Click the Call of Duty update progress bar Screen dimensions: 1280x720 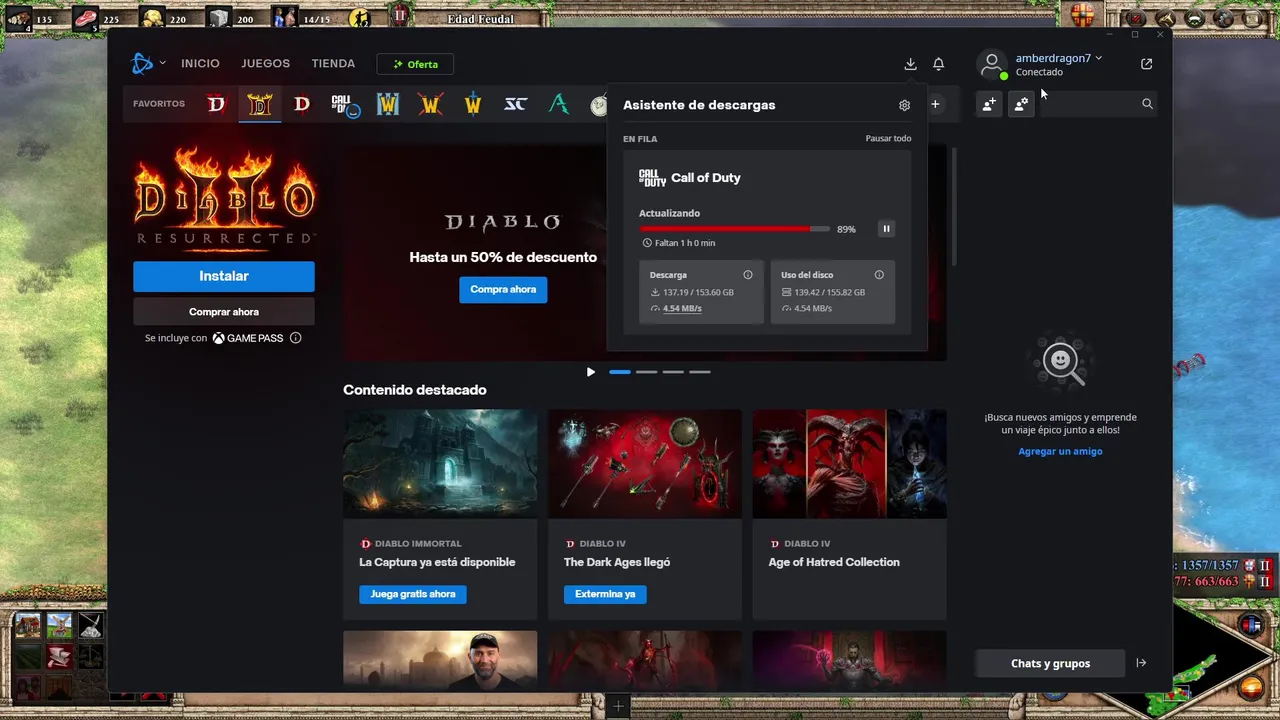pyautogui.click(x=734, y=229)
